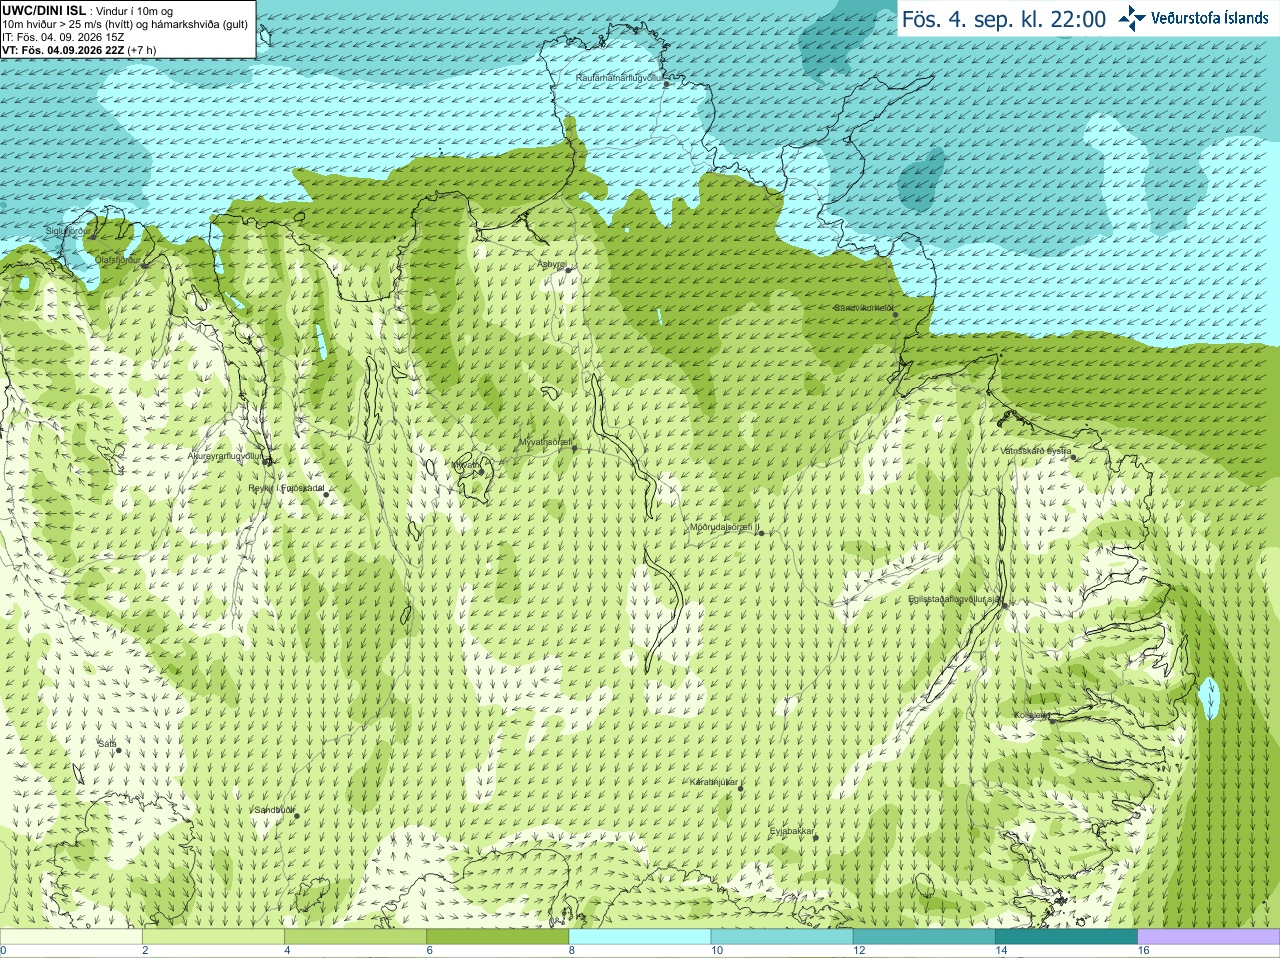Click the Sandvíkurheiði station marker
The height and width of the screenshot is (958, 1280).
click(896, 315)
